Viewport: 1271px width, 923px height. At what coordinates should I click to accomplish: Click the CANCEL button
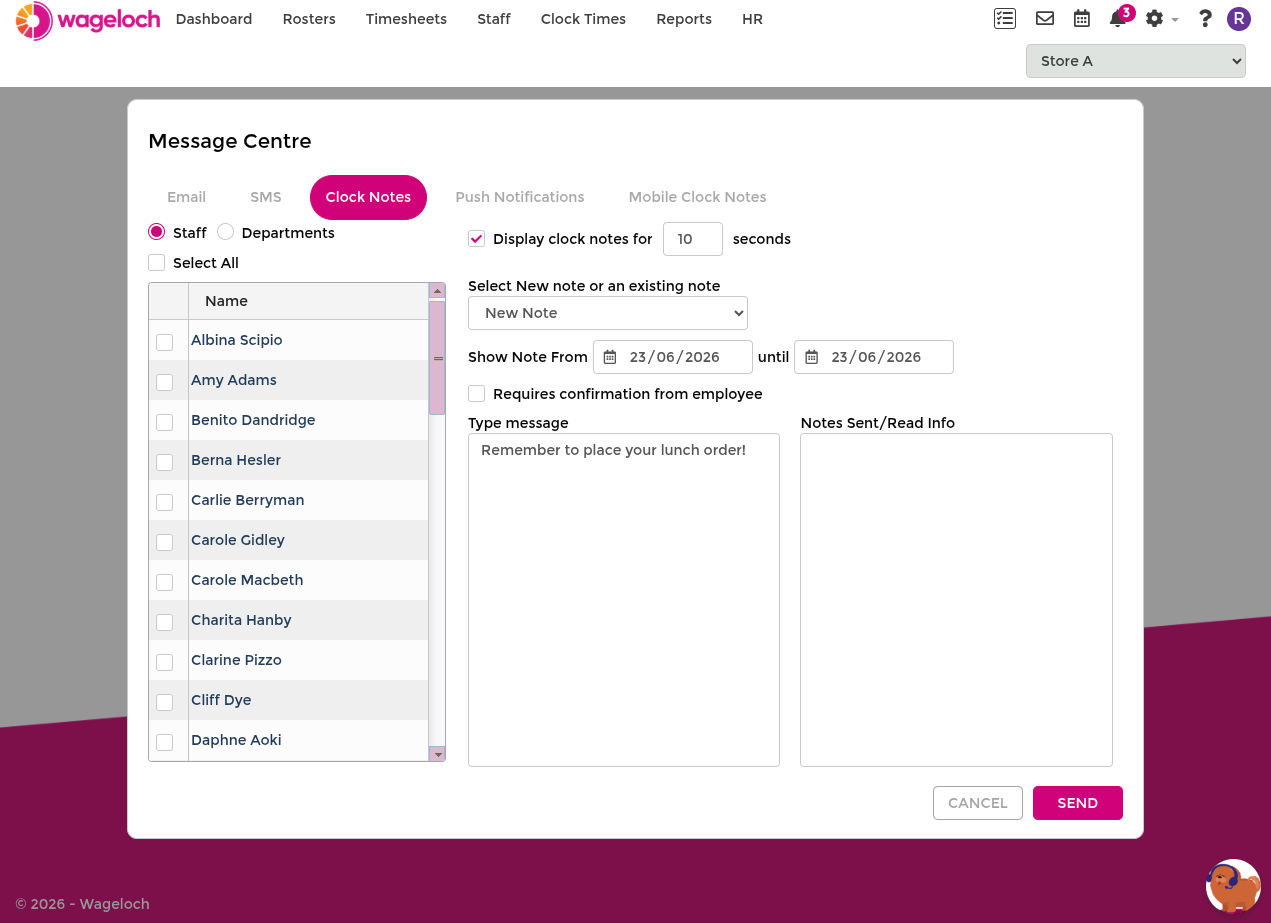(x=977, y=803)
